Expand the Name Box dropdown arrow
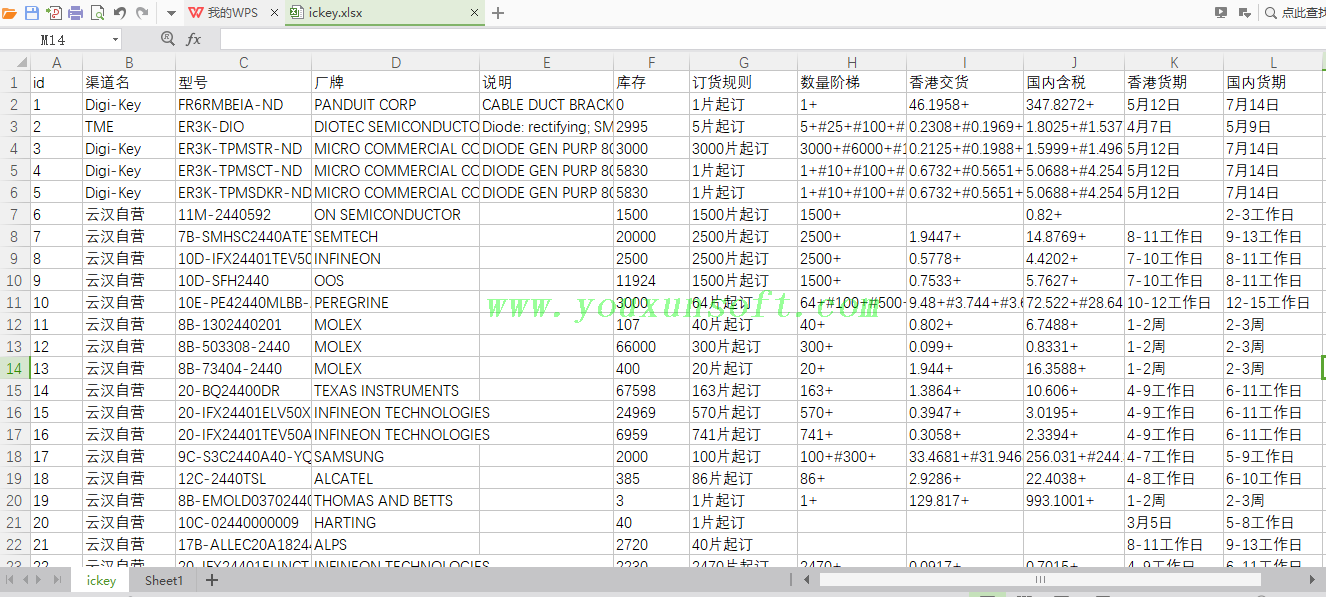 click(115, 39)
